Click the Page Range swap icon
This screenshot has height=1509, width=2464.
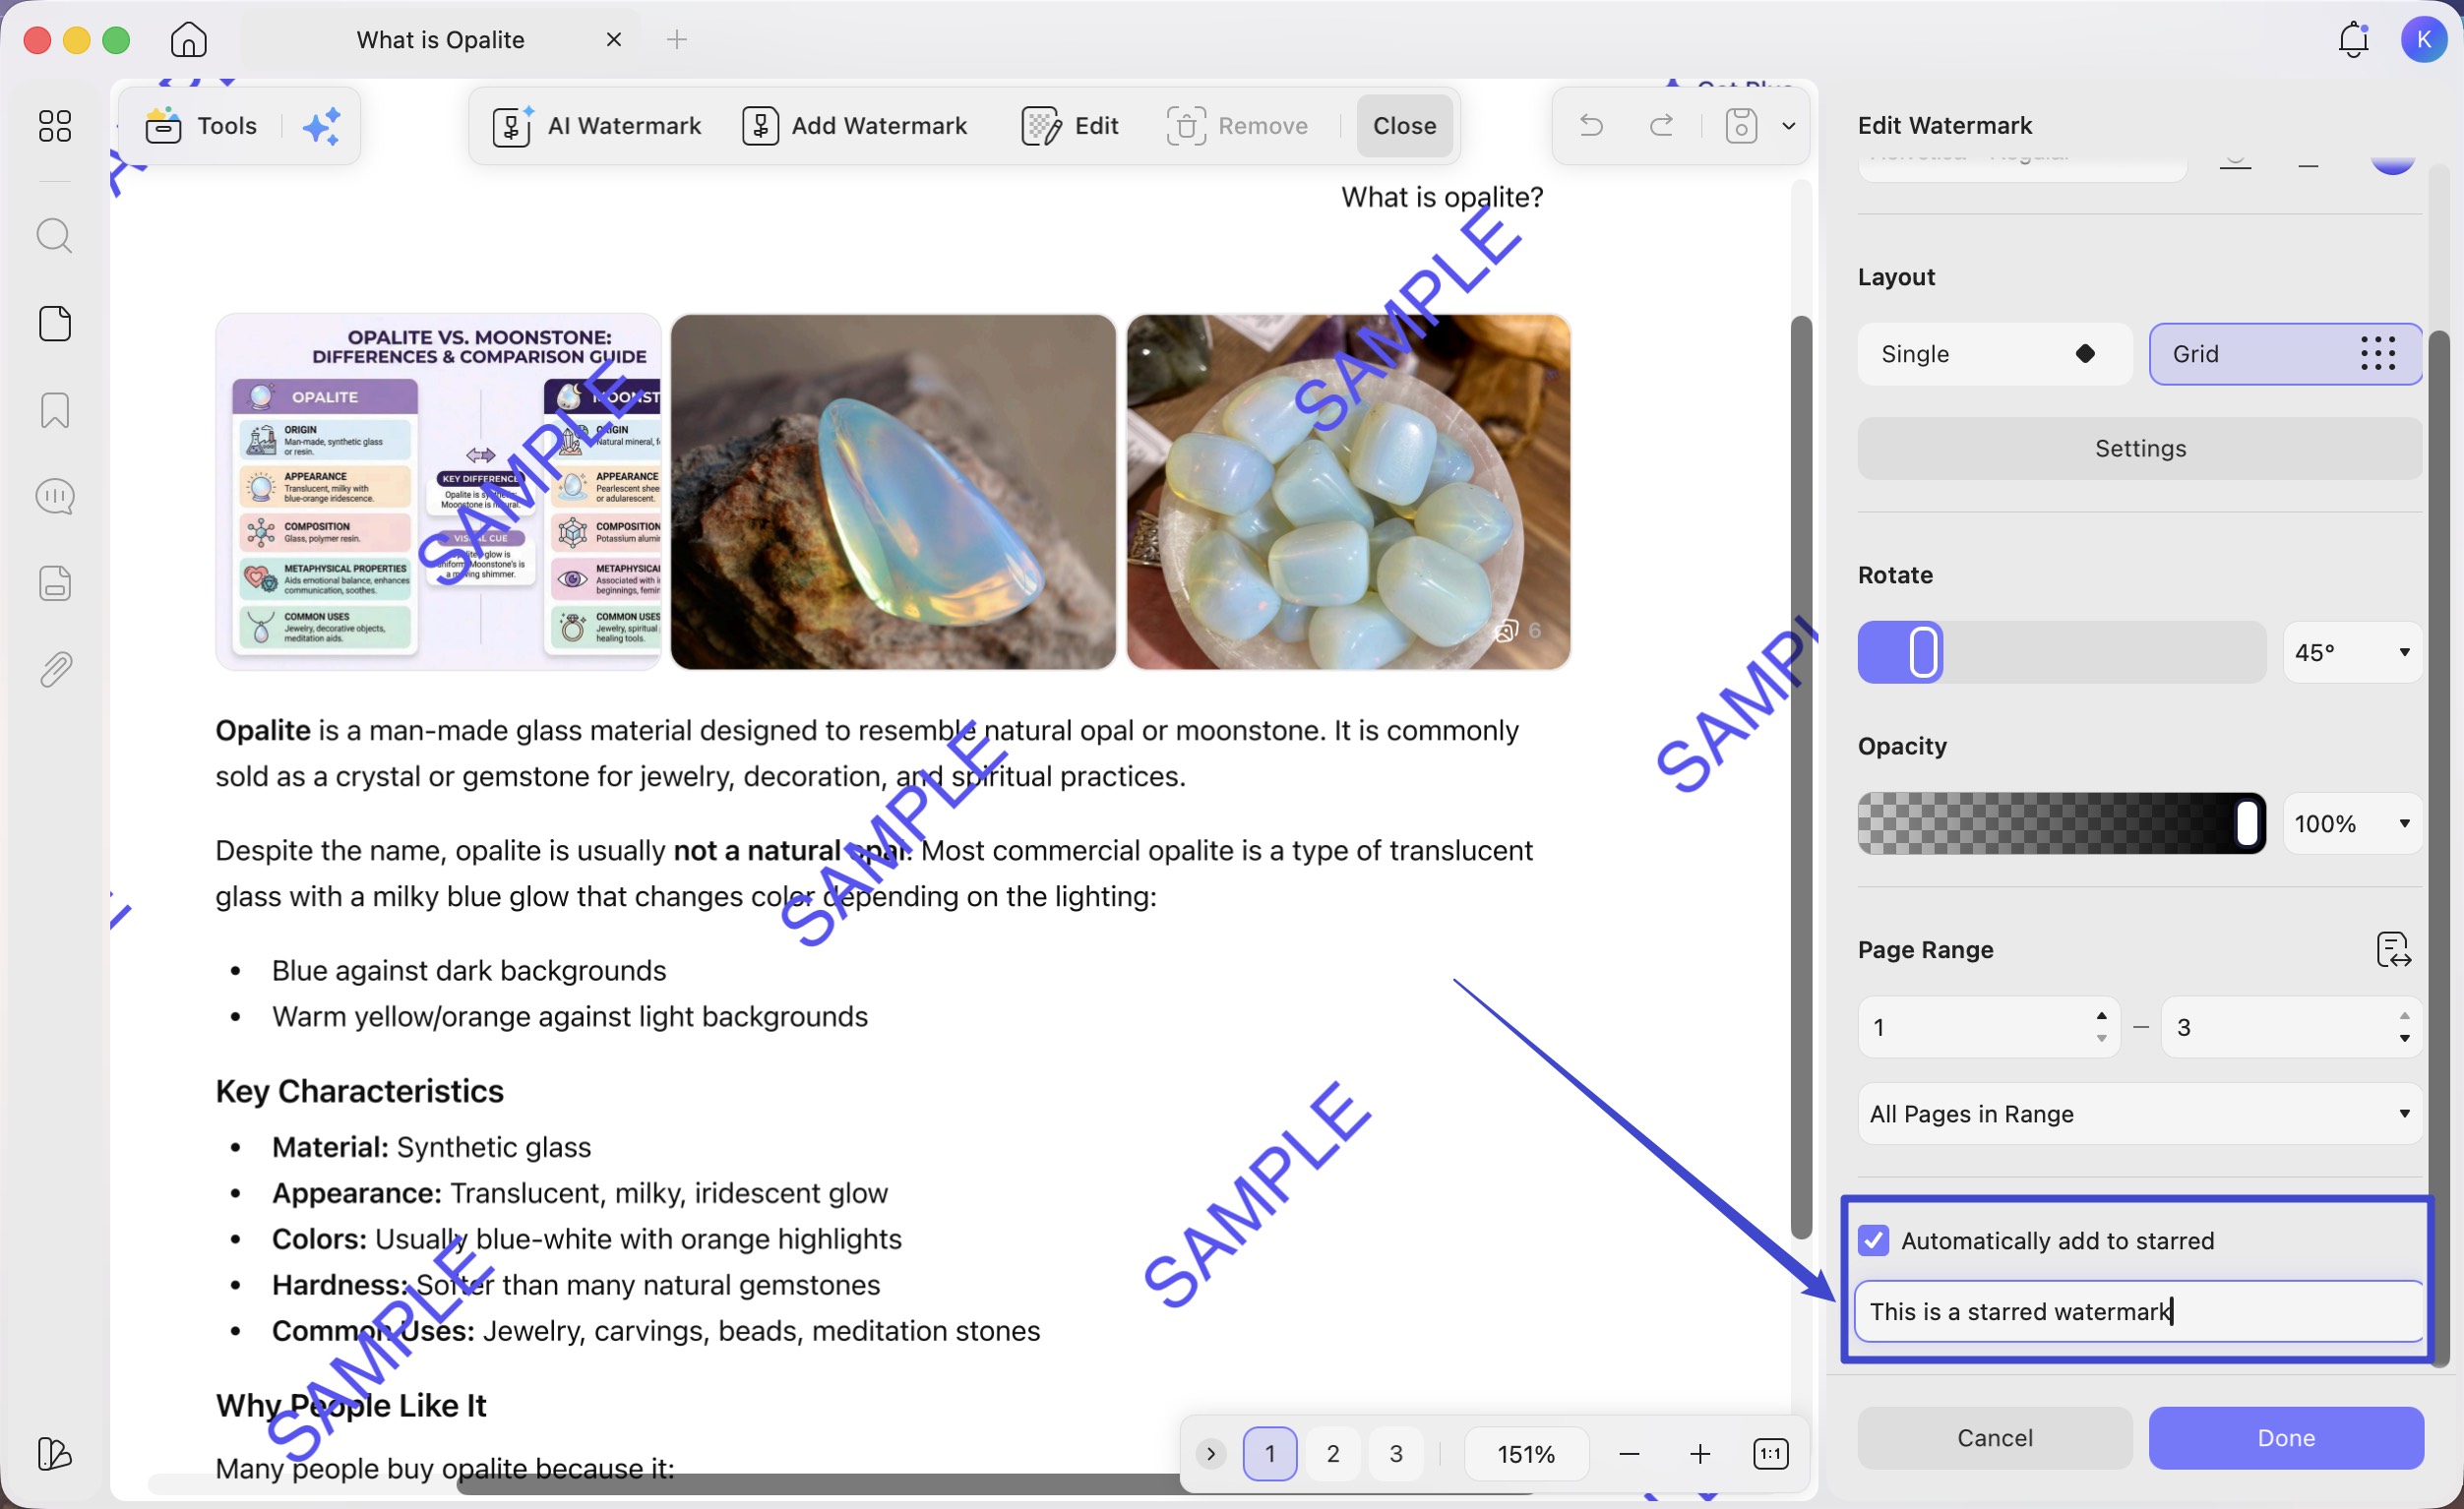click(2393, 950)
